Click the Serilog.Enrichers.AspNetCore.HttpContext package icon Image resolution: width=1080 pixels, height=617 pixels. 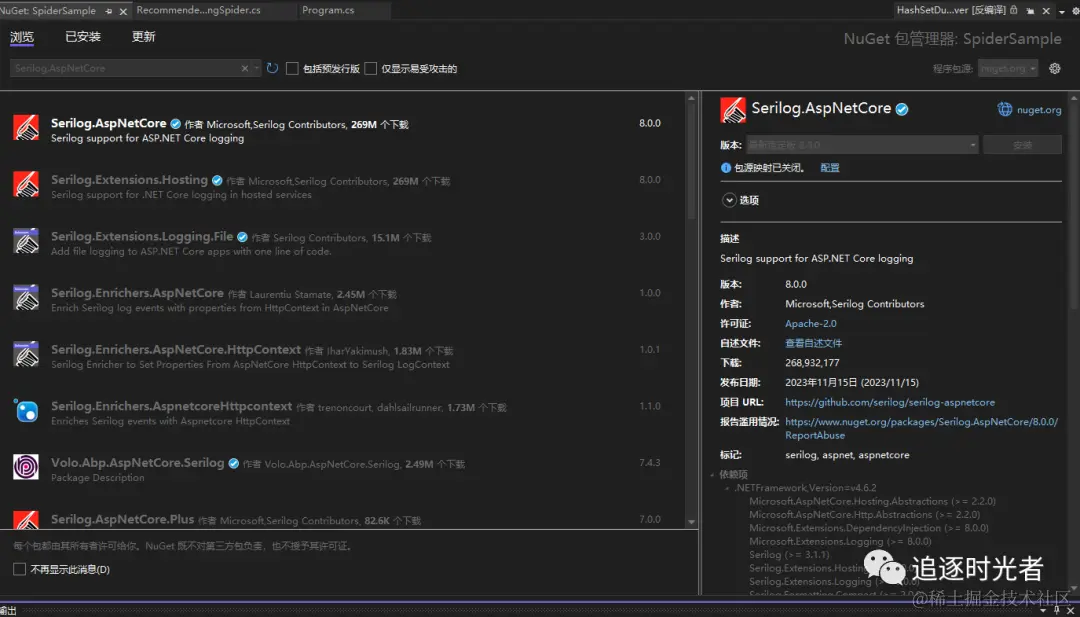coord(26,354)
